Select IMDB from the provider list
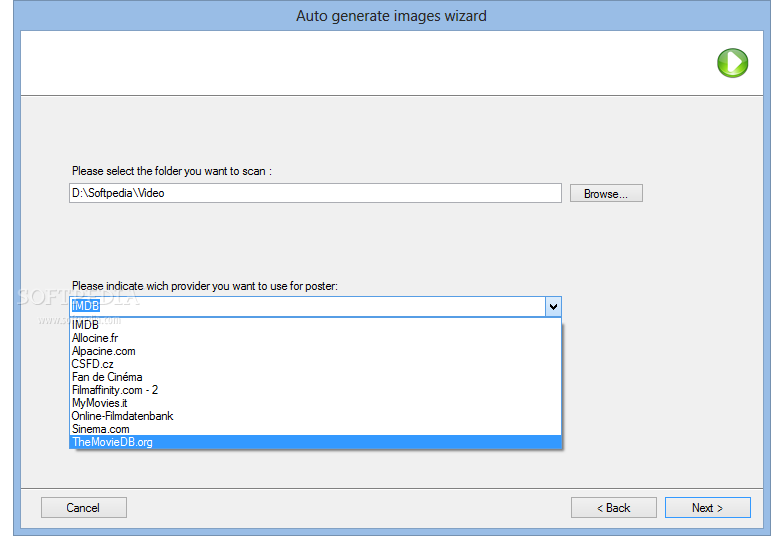 pyautogui.click(x=315, y=325)
